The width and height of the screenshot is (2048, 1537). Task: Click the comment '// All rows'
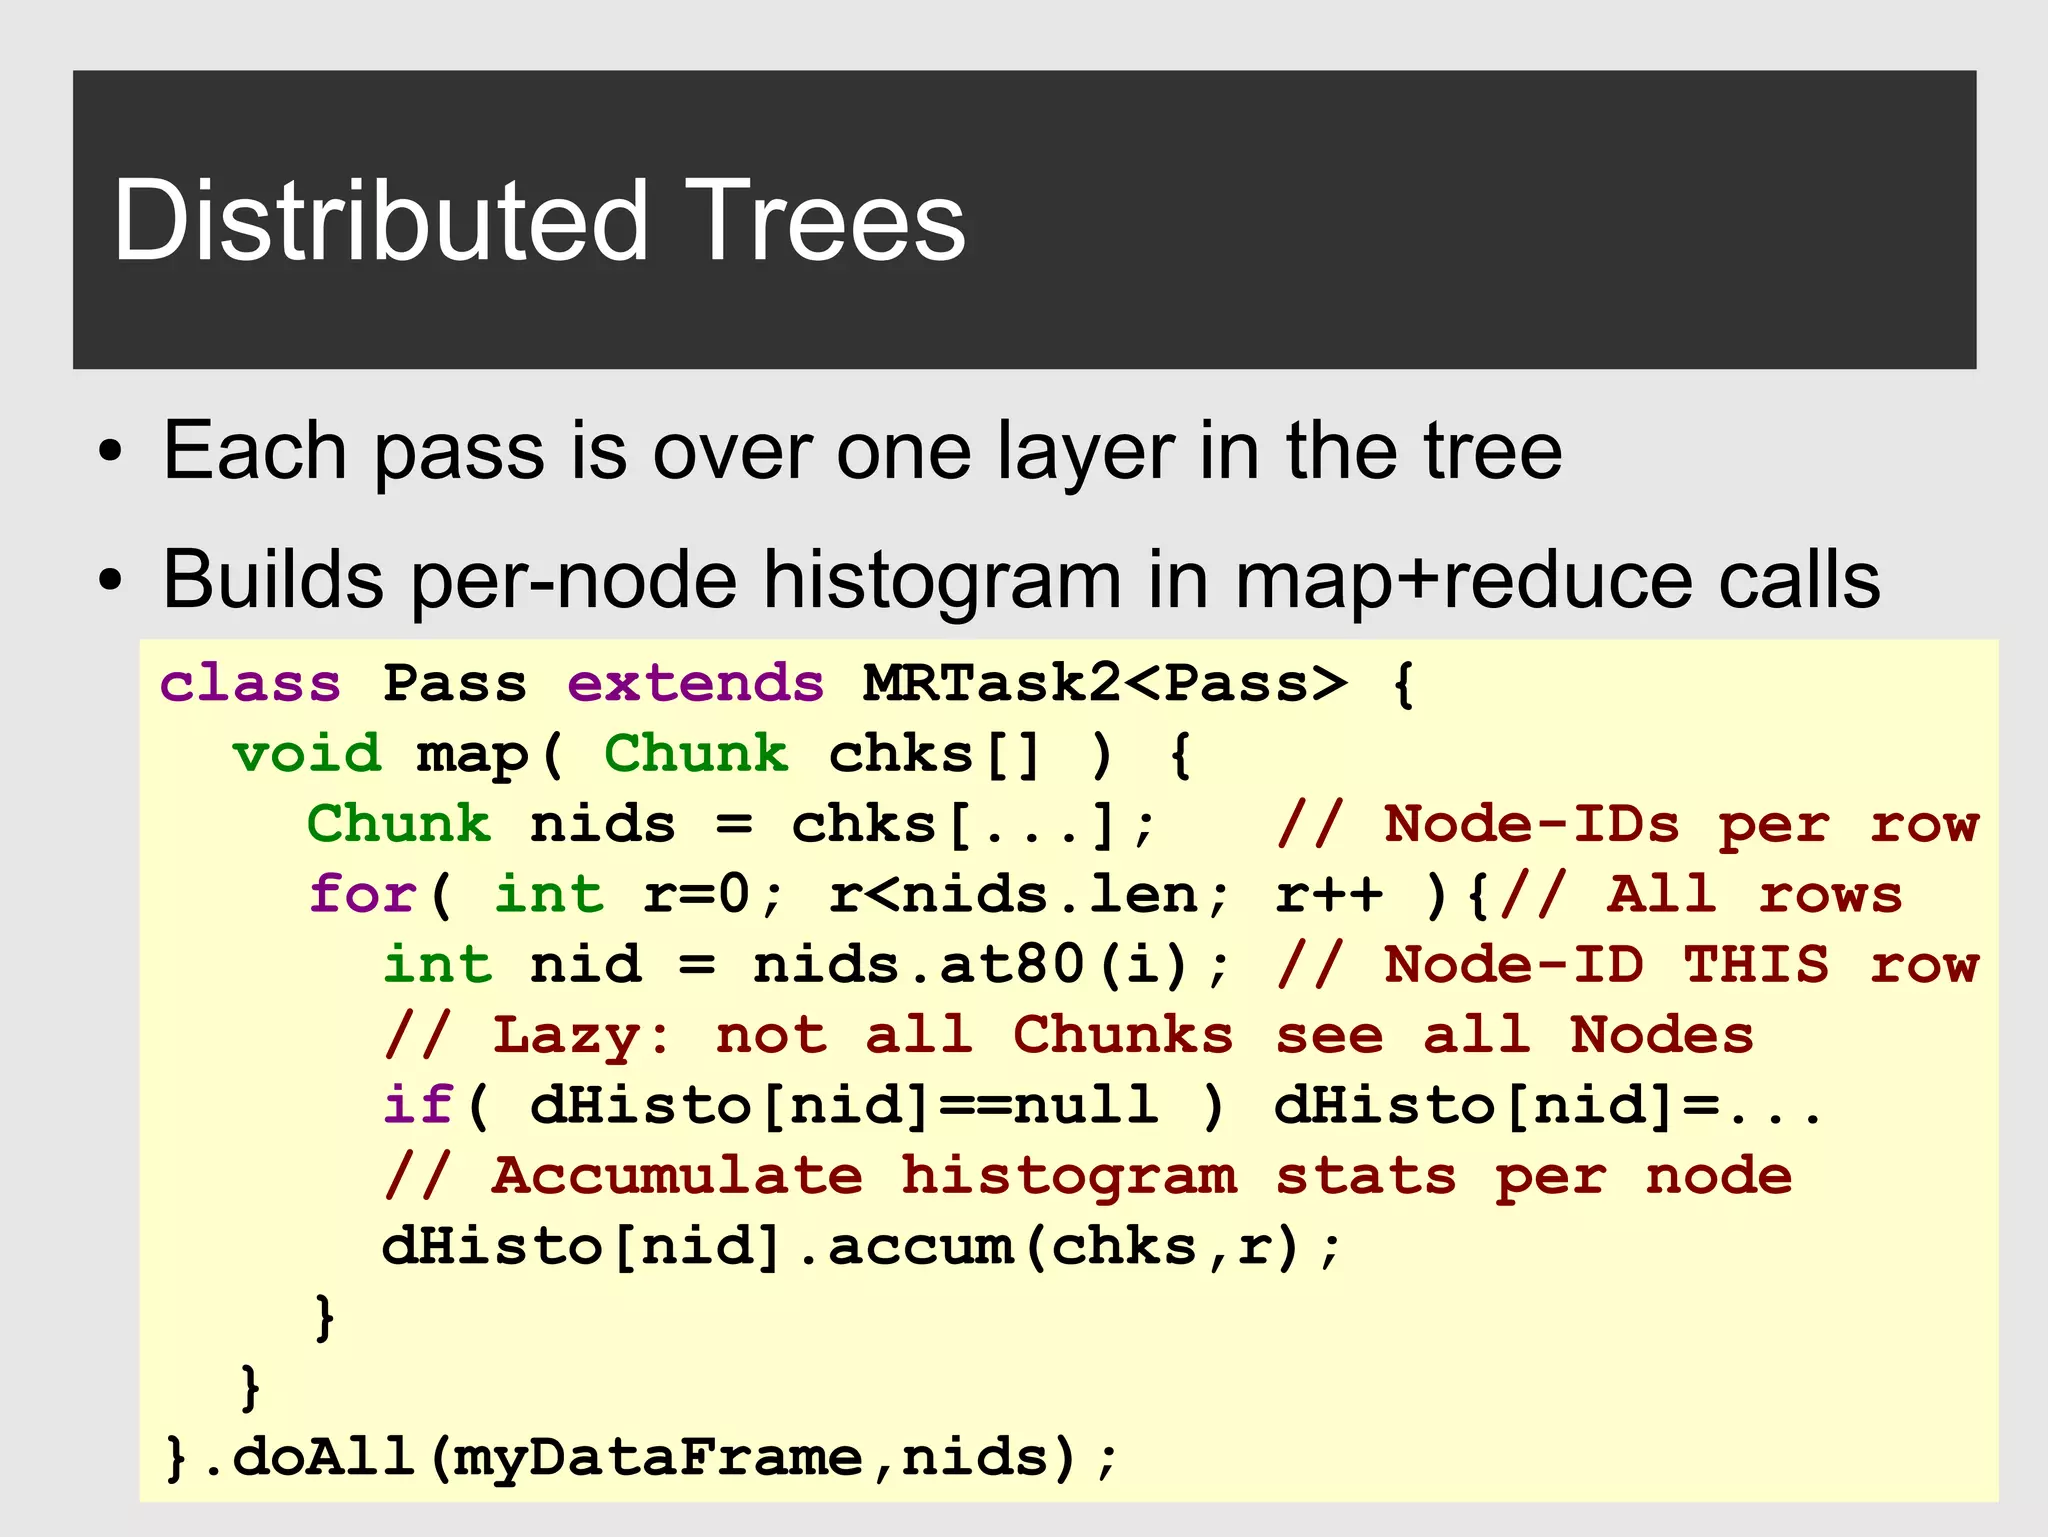click(1701, 895)
